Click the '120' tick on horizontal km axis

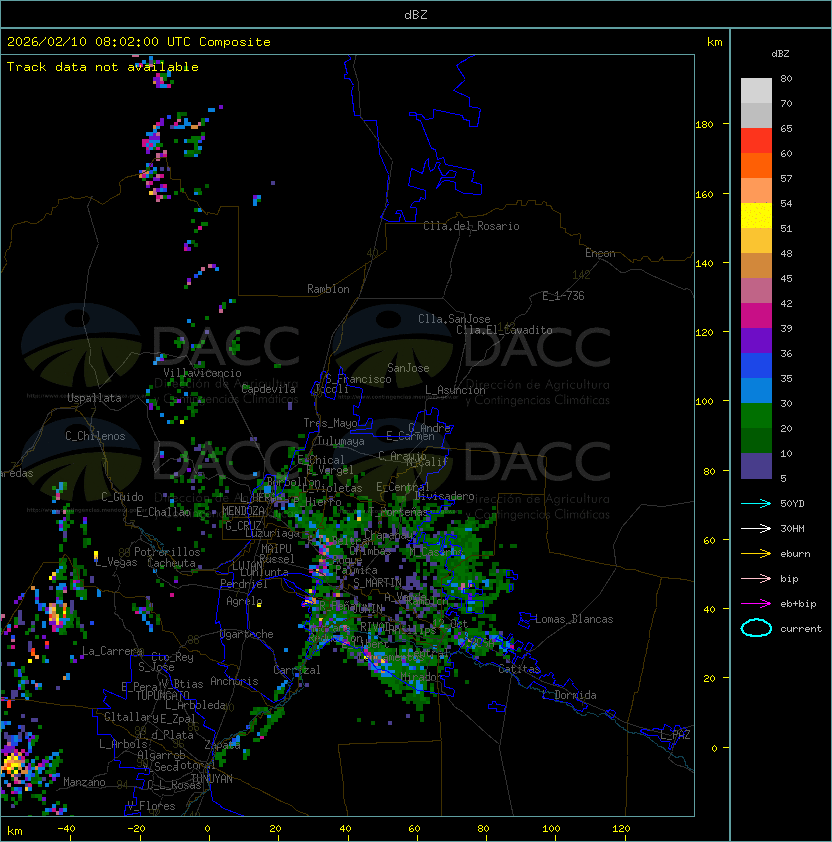[x=621, y=829]
